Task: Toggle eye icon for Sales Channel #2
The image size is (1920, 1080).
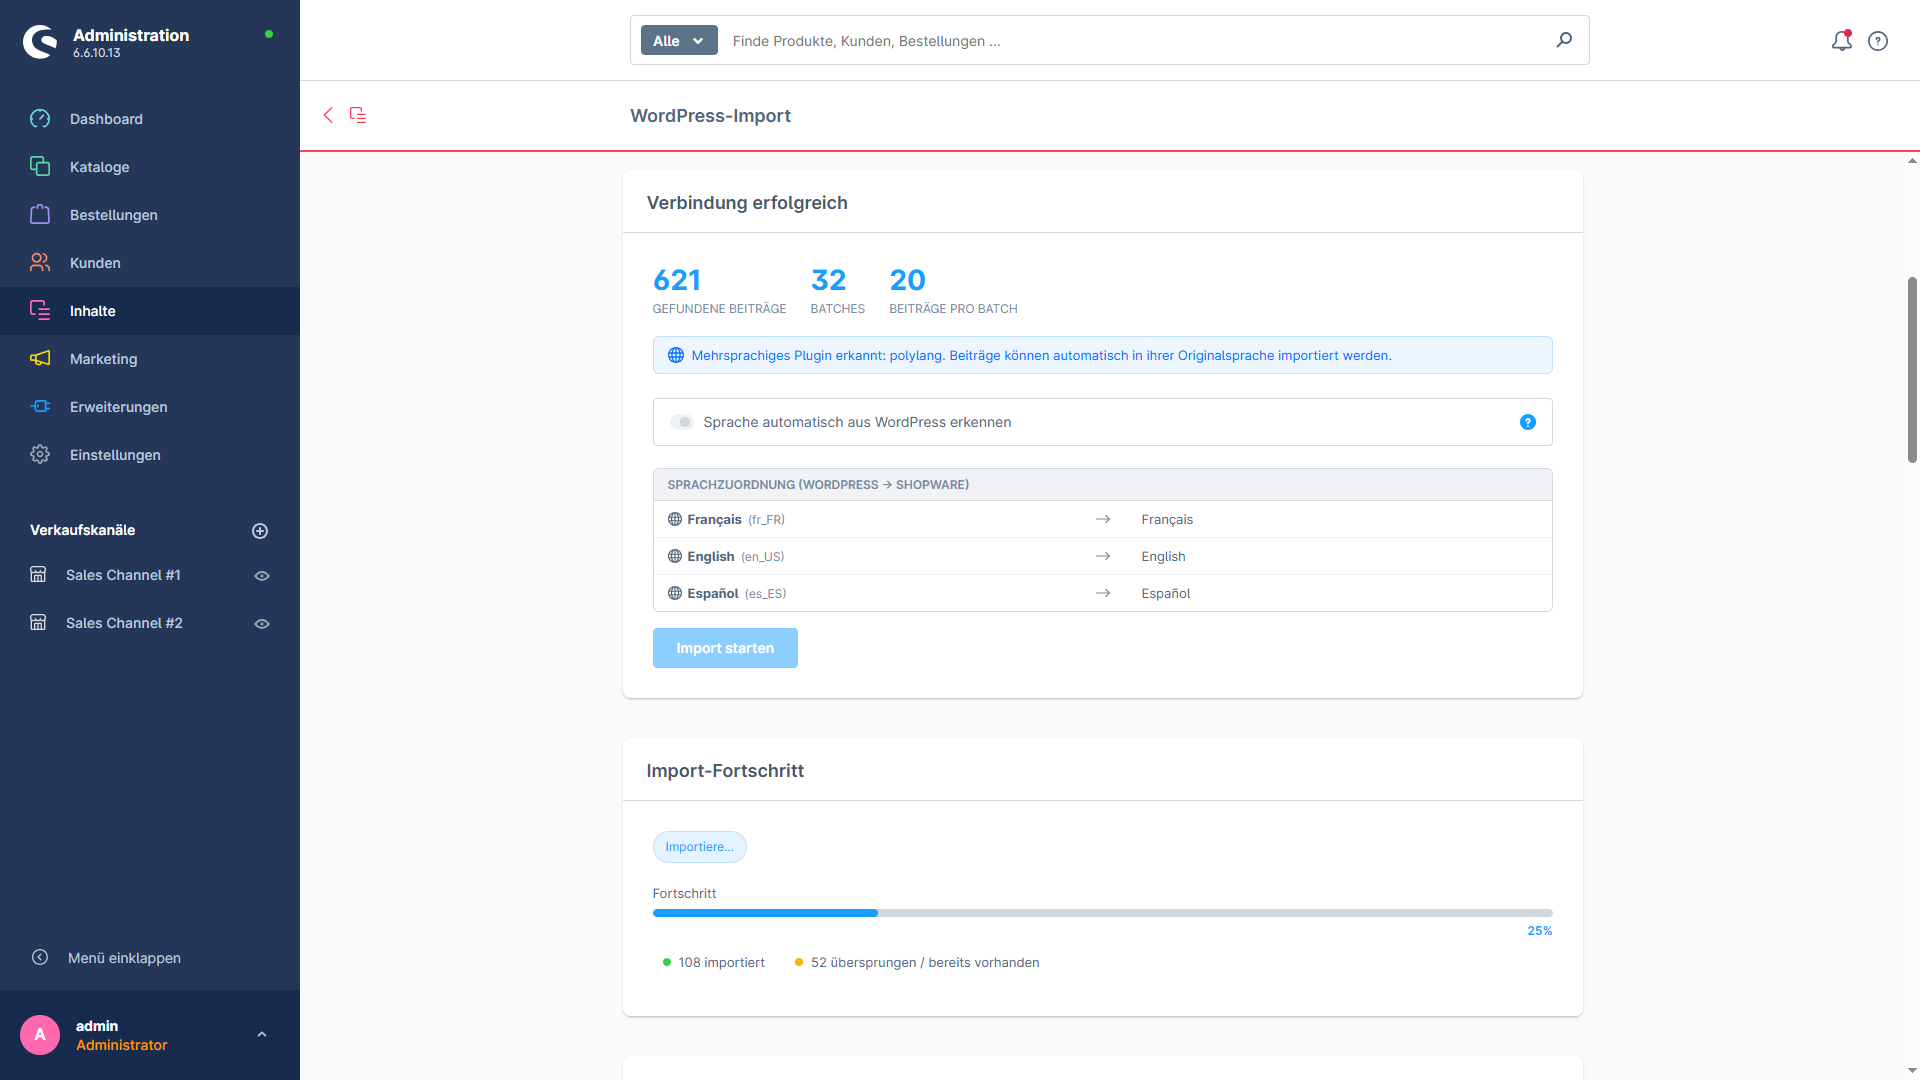Action: pyautogui.click(x=262, y=624)
